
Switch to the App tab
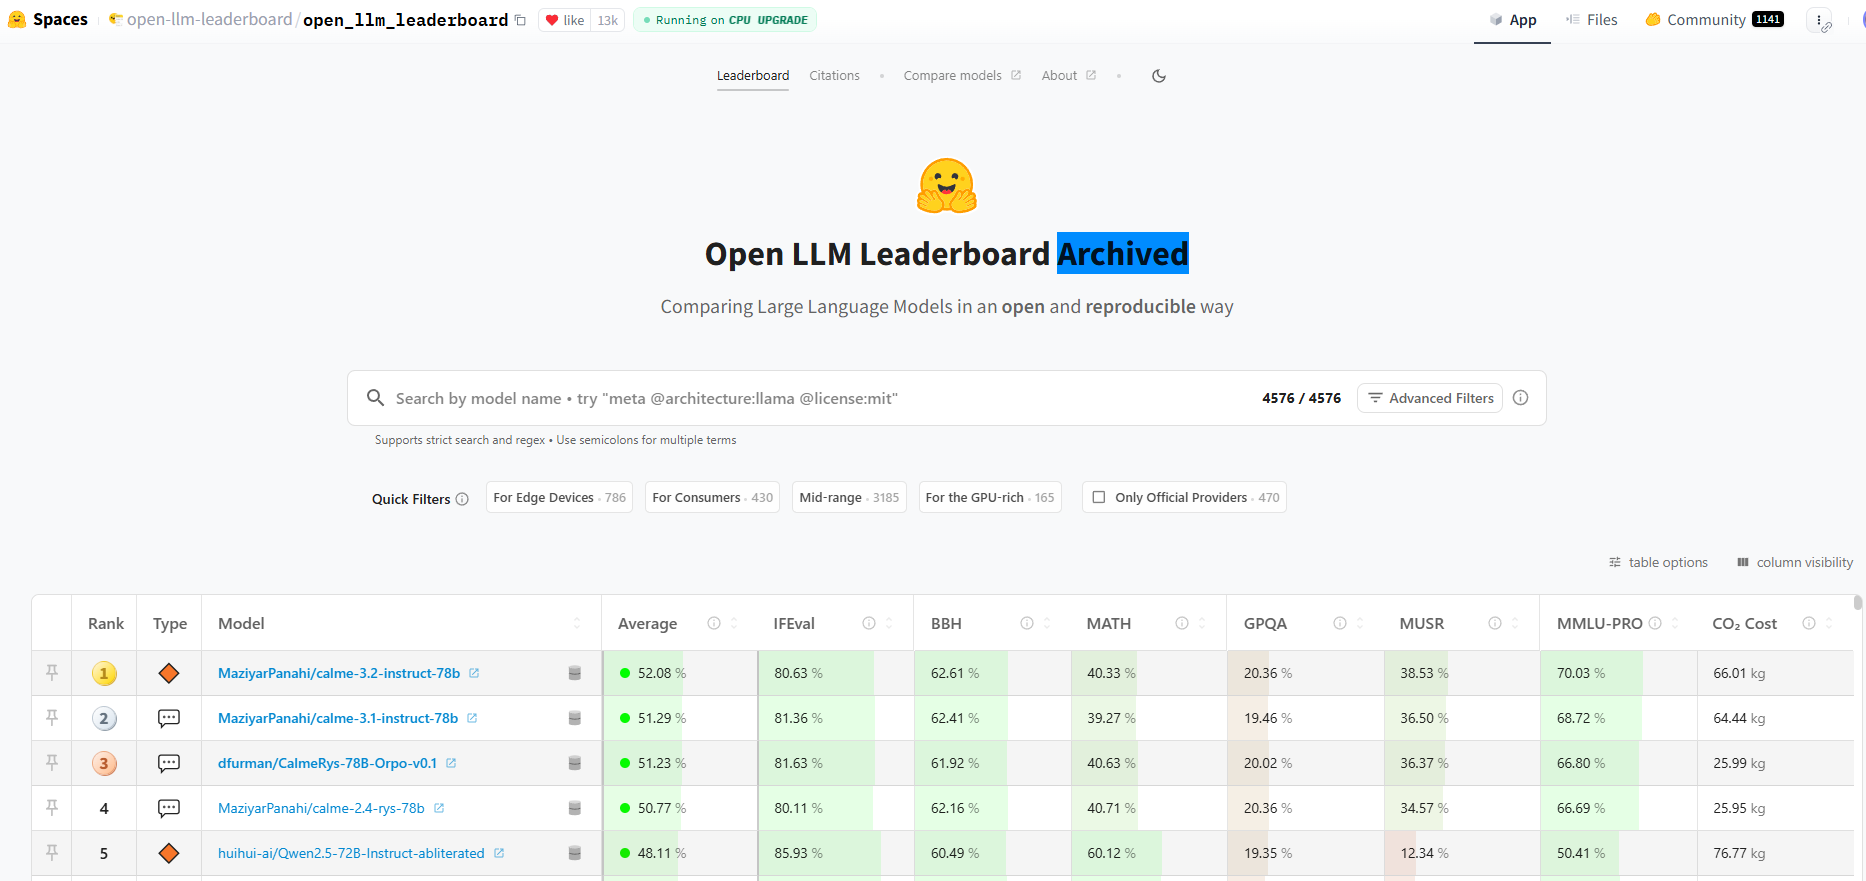1512,20
